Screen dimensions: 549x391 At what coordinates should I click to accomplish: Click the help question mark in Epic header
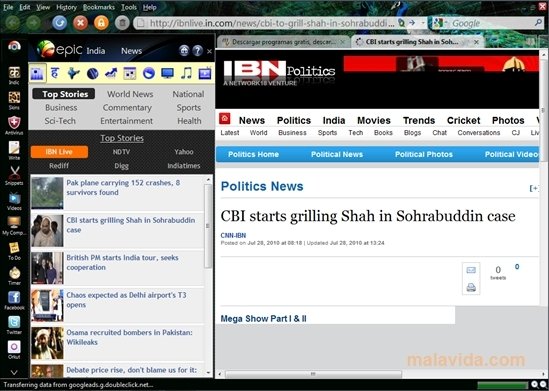pos(197,51)
